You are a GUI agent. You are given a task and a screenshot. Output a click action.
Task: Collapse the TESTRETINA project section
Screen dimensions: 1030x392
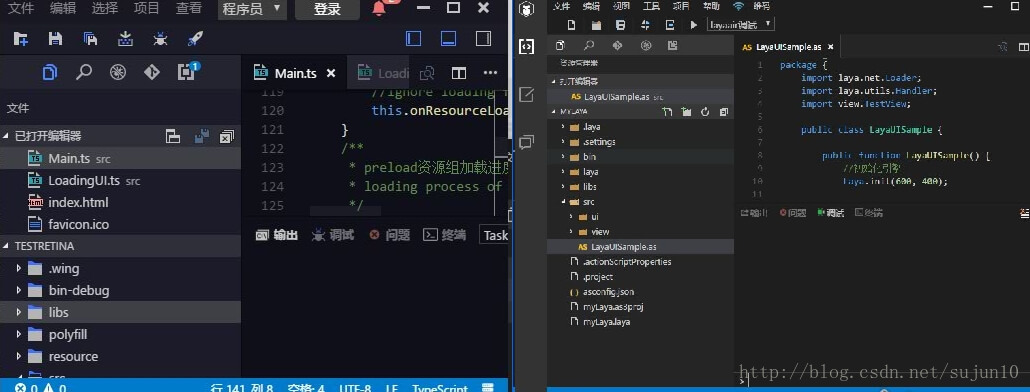pyautogui.click(x=7, y=246)
